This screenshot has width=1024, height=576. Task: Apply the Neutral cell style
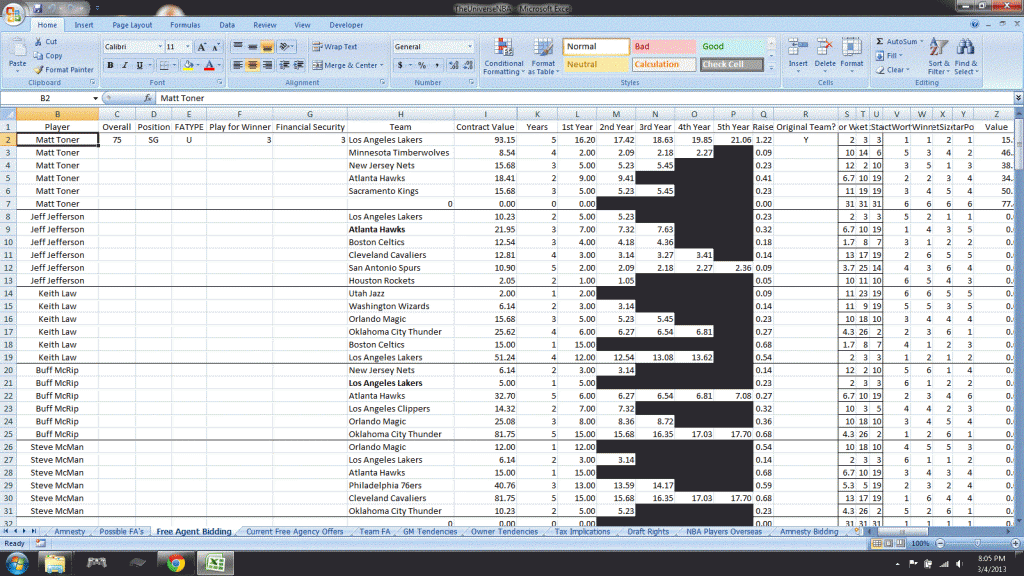tap(596, 65)
